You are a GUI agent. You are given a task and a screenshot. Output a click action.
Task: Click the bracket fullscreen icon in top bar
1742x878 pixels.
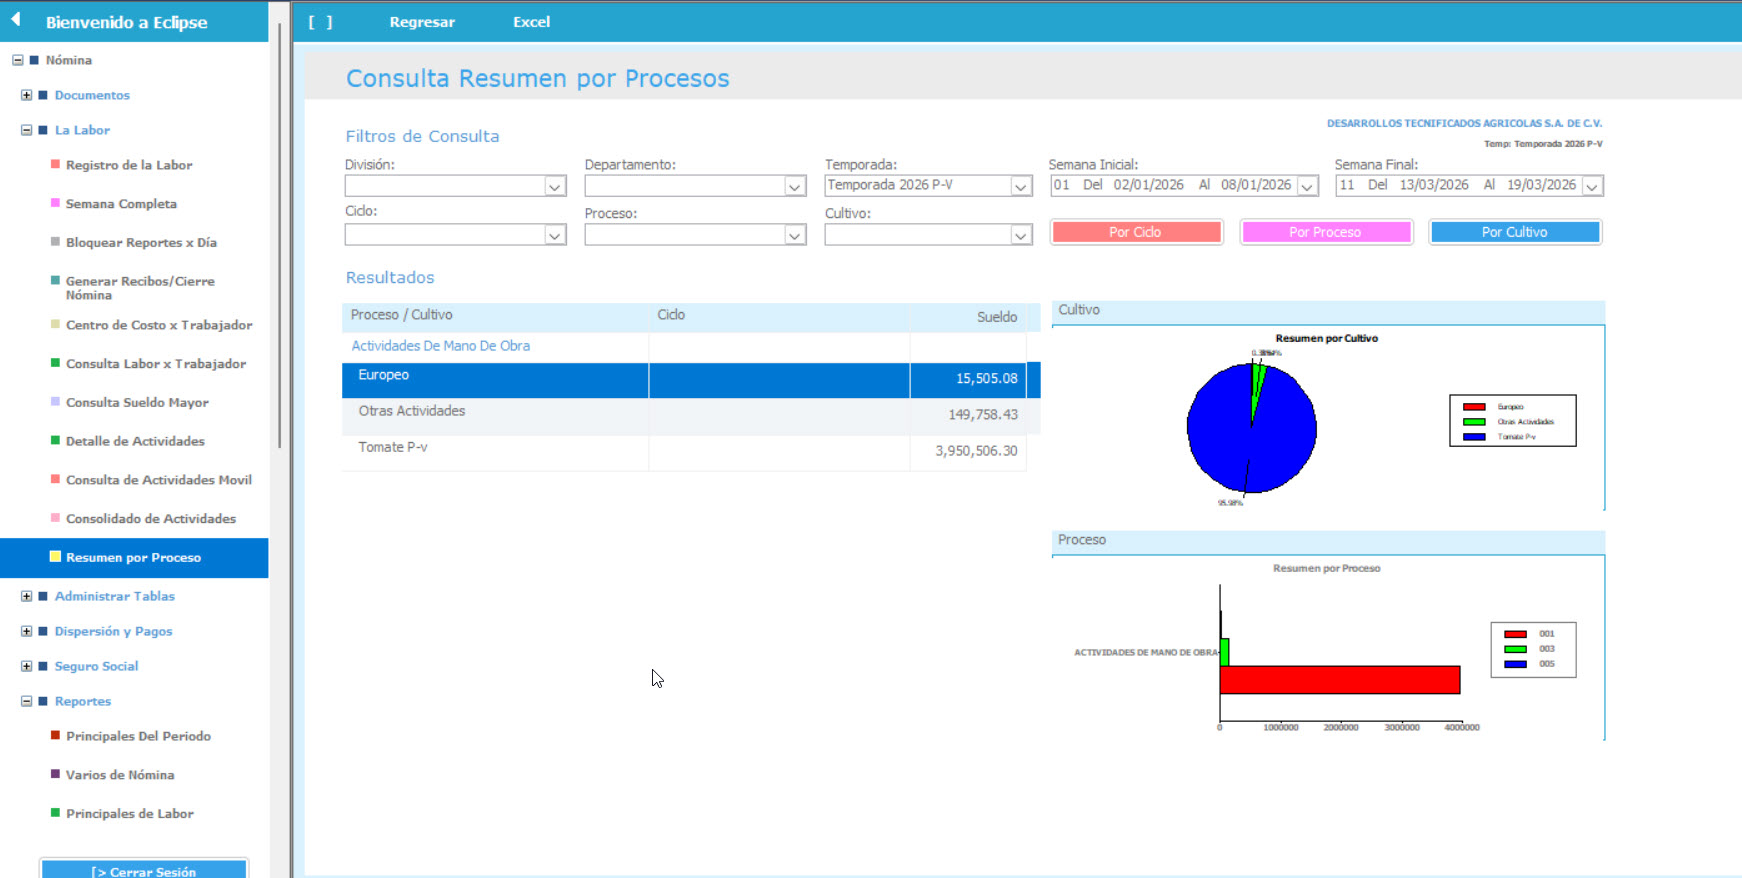(x=320, y=22)
